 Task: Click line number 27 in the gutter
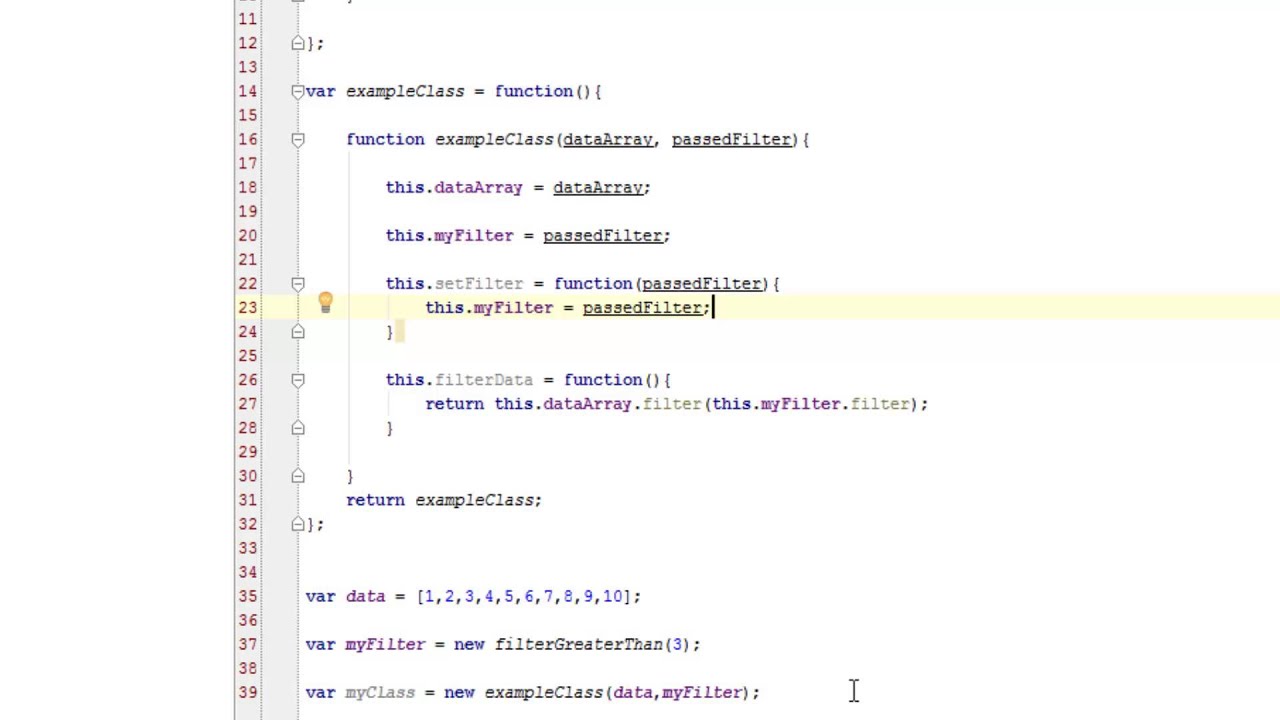(x=247, y=403)
